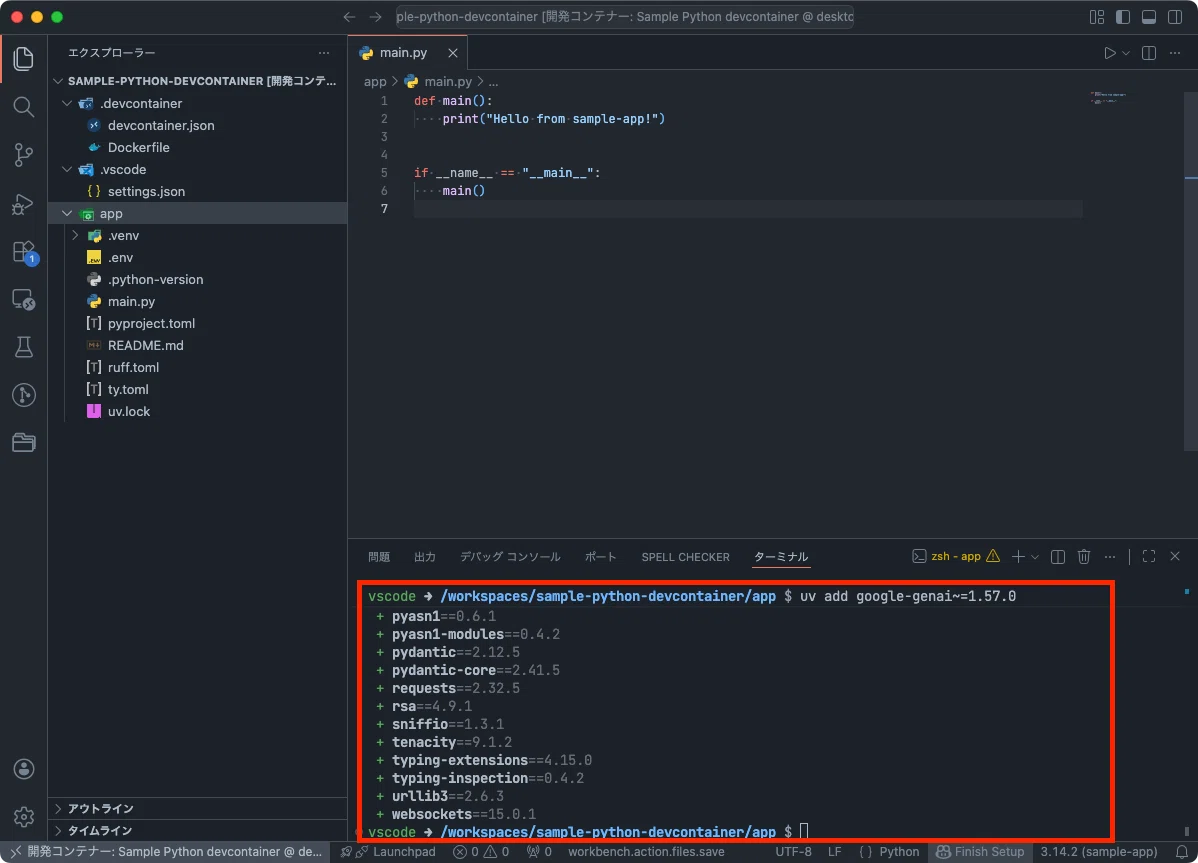Switch to the SPELL CHECKER tab
This screenshot has width=1198, height=863.
[x=685, y=557]
